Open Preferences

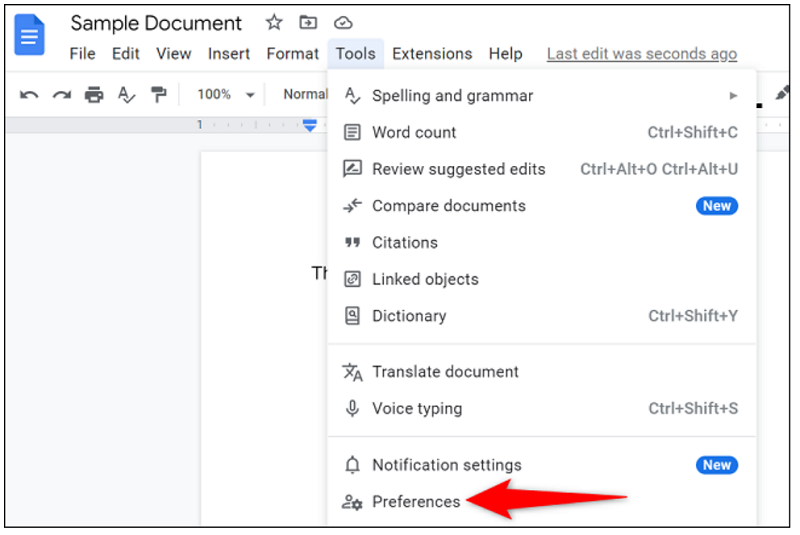click(x=541, y=502)
